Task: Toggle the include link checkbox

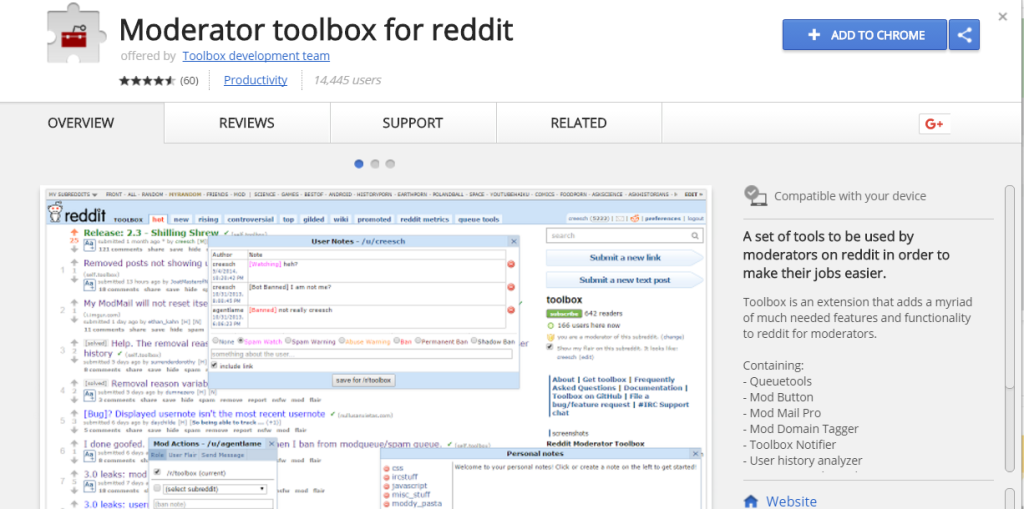Action: (216, 366)
